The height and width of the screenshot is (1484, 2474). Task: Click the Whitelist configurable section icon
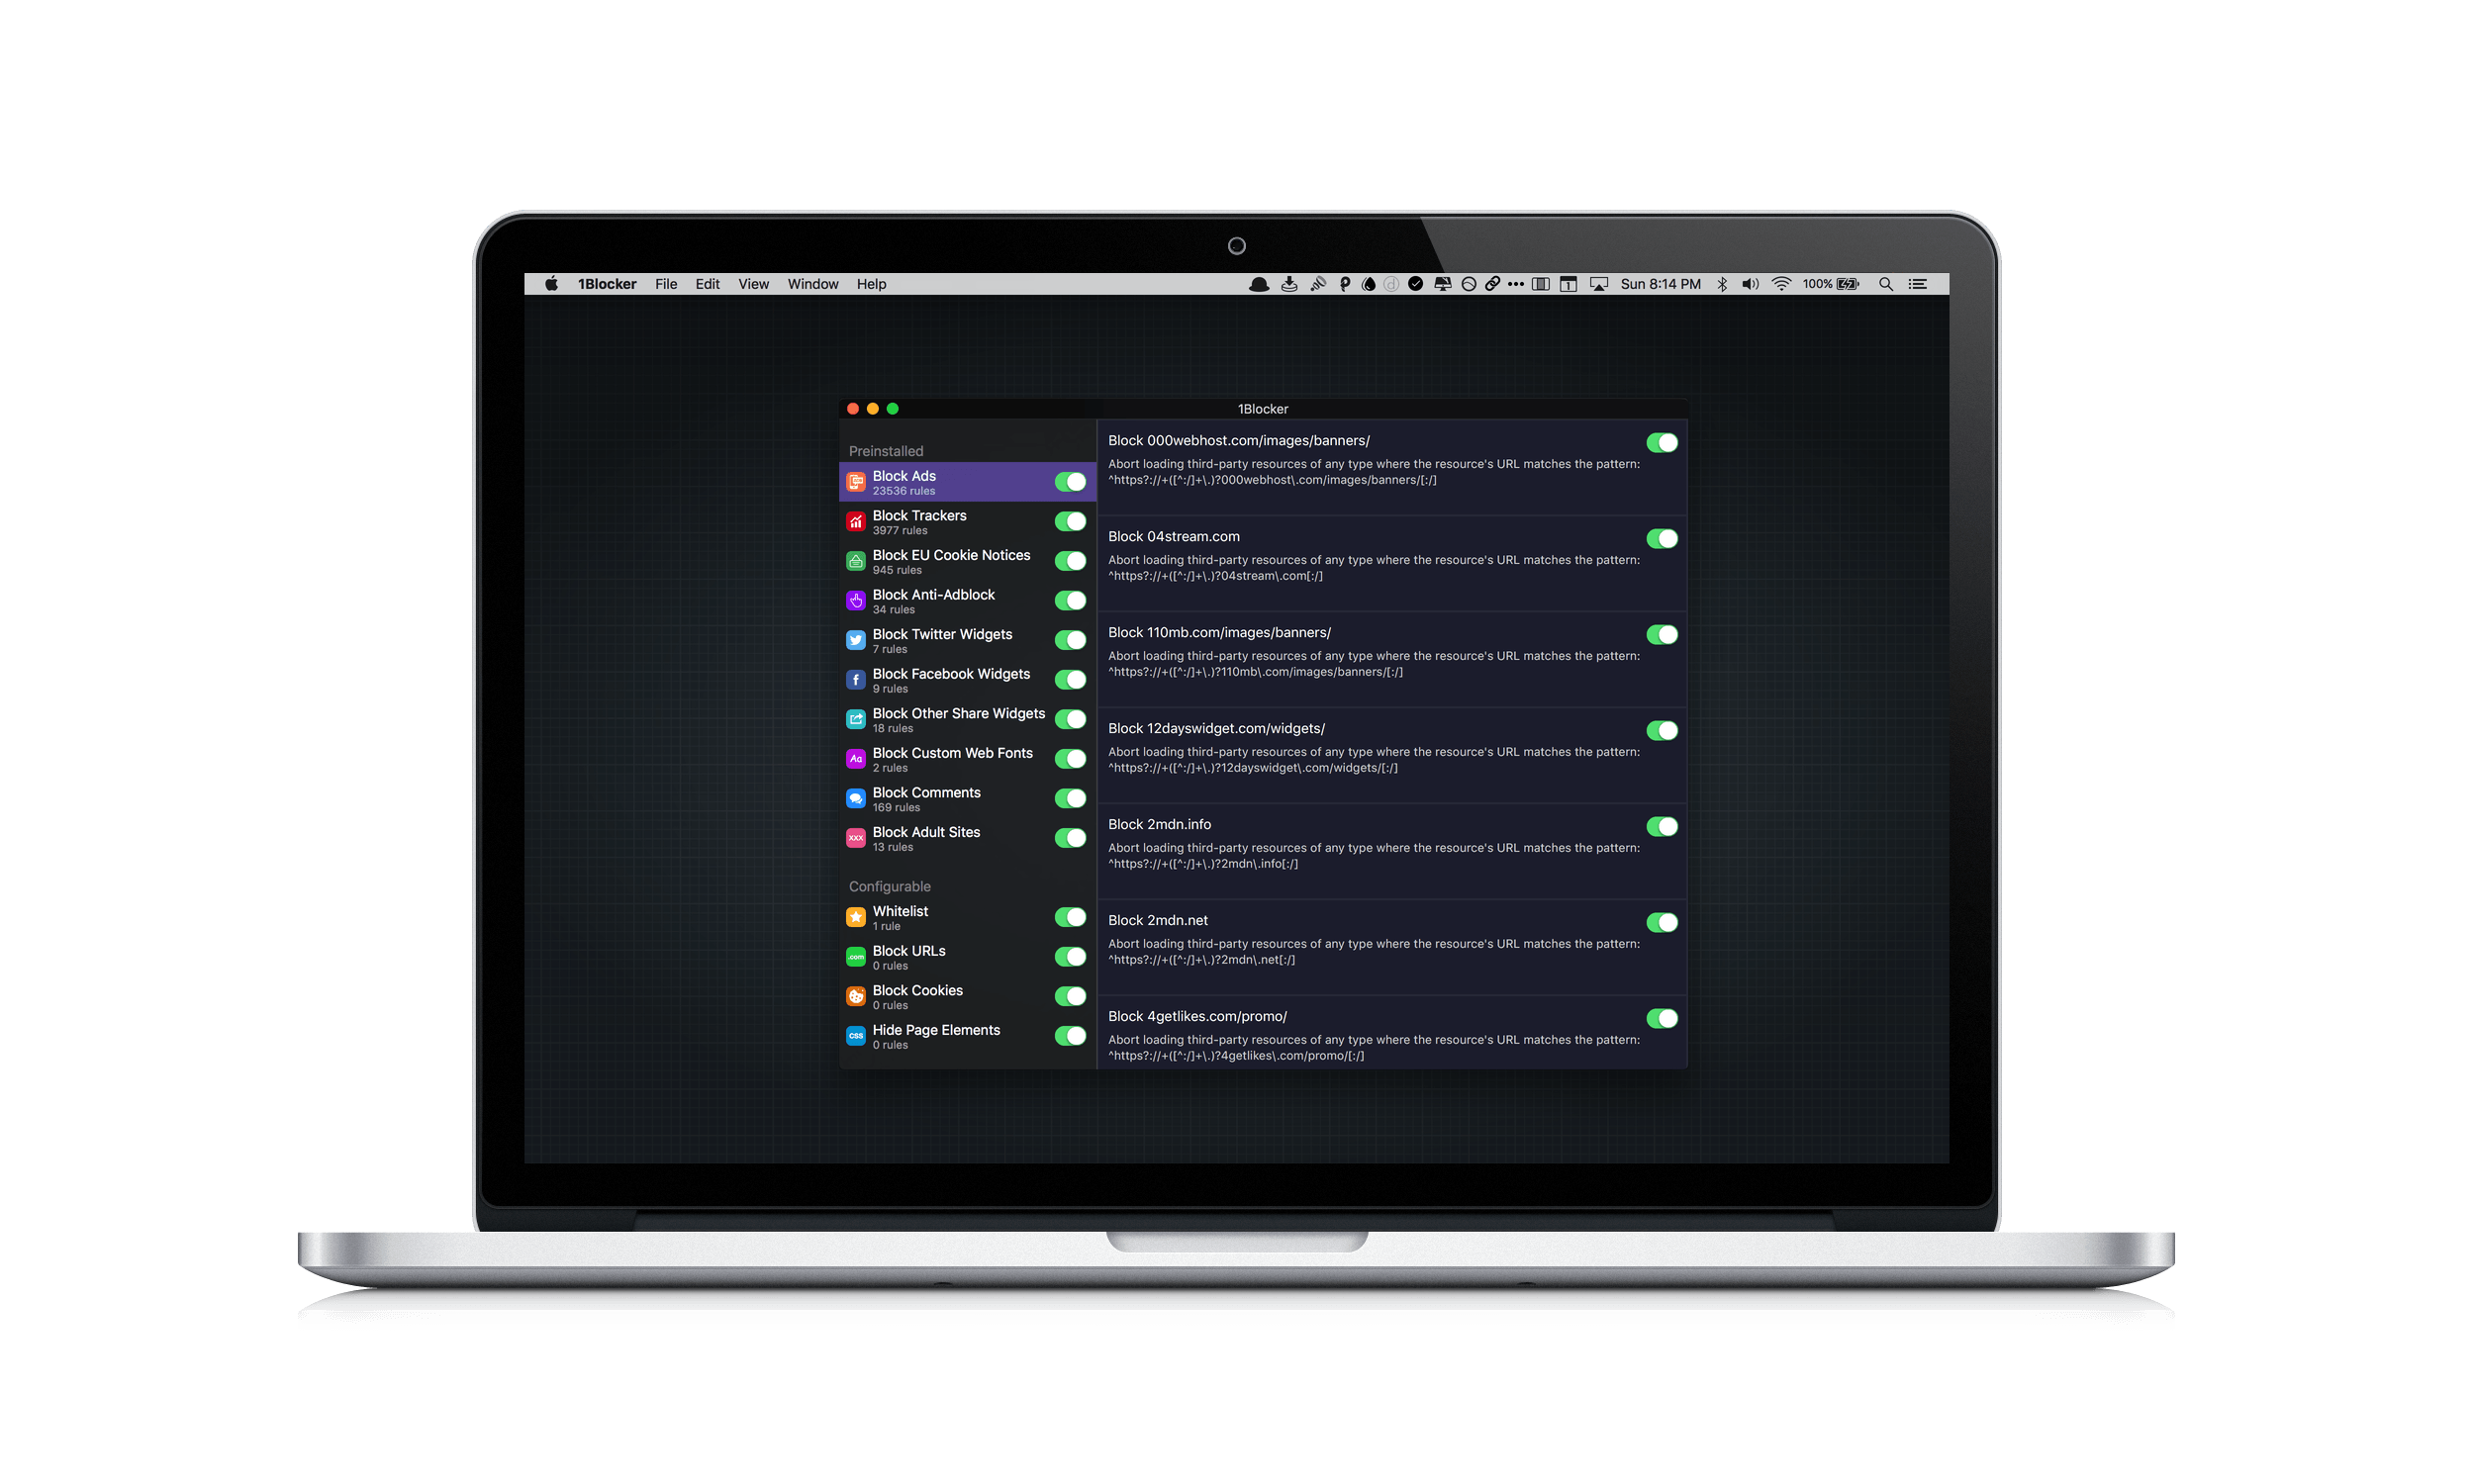pos(855,915)
